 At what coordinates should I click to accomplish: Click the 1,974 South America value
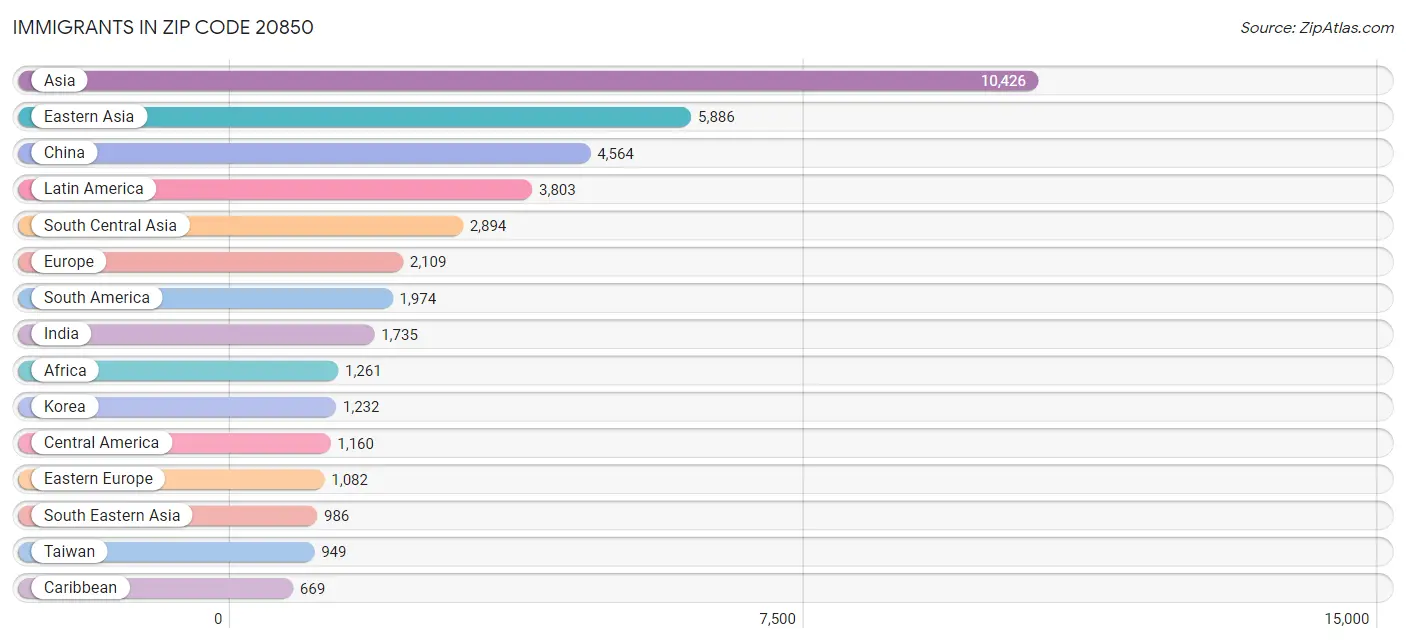click(x=418, y=298)
